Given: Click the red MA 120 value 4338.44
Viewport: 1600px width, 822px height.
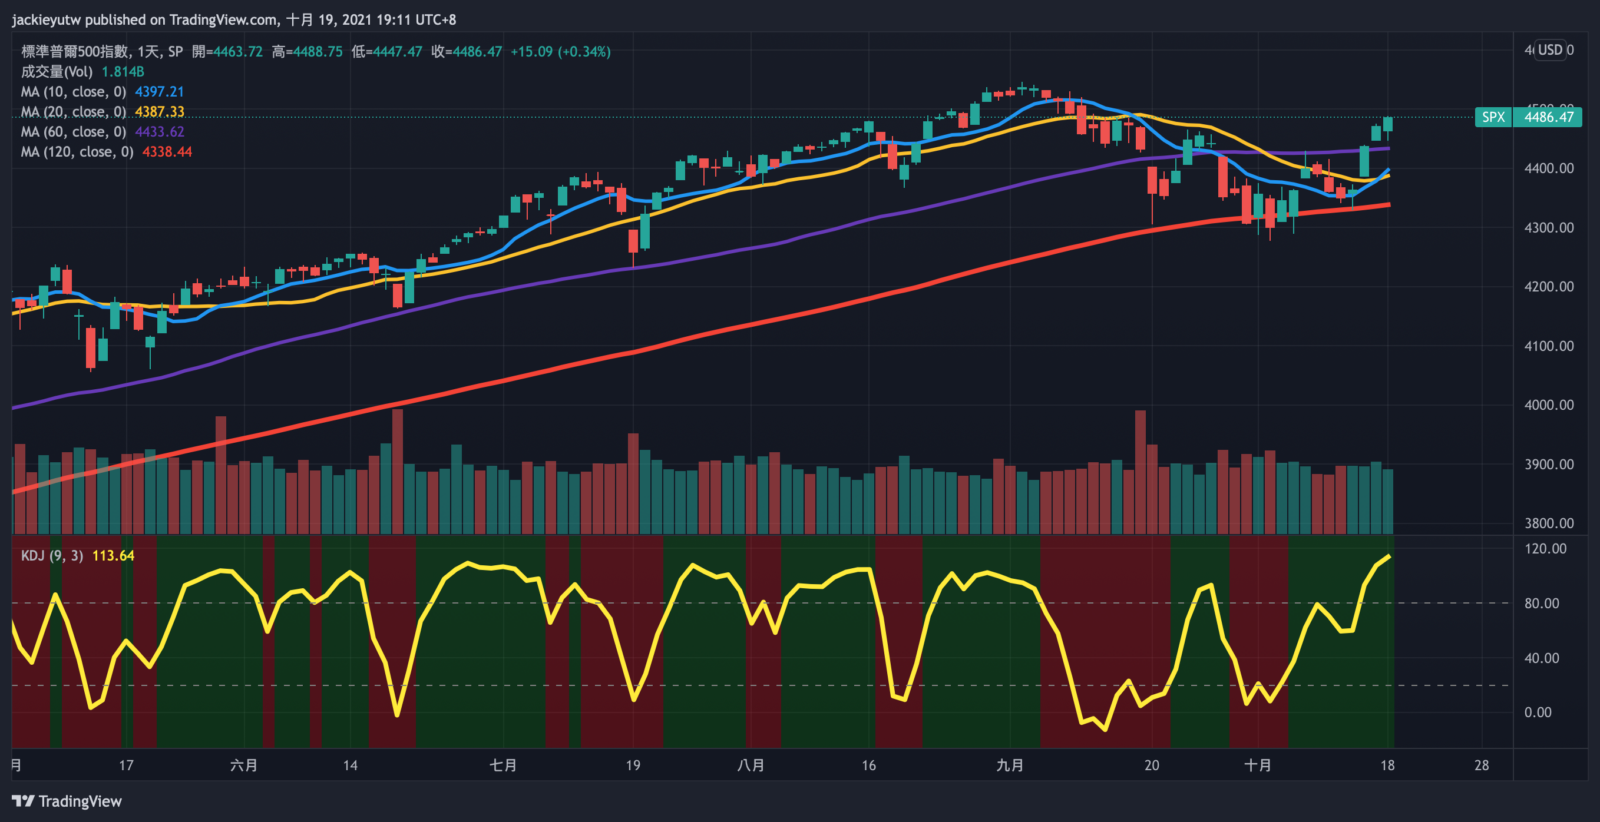Looking at the screenshot, I should (167, 152).
